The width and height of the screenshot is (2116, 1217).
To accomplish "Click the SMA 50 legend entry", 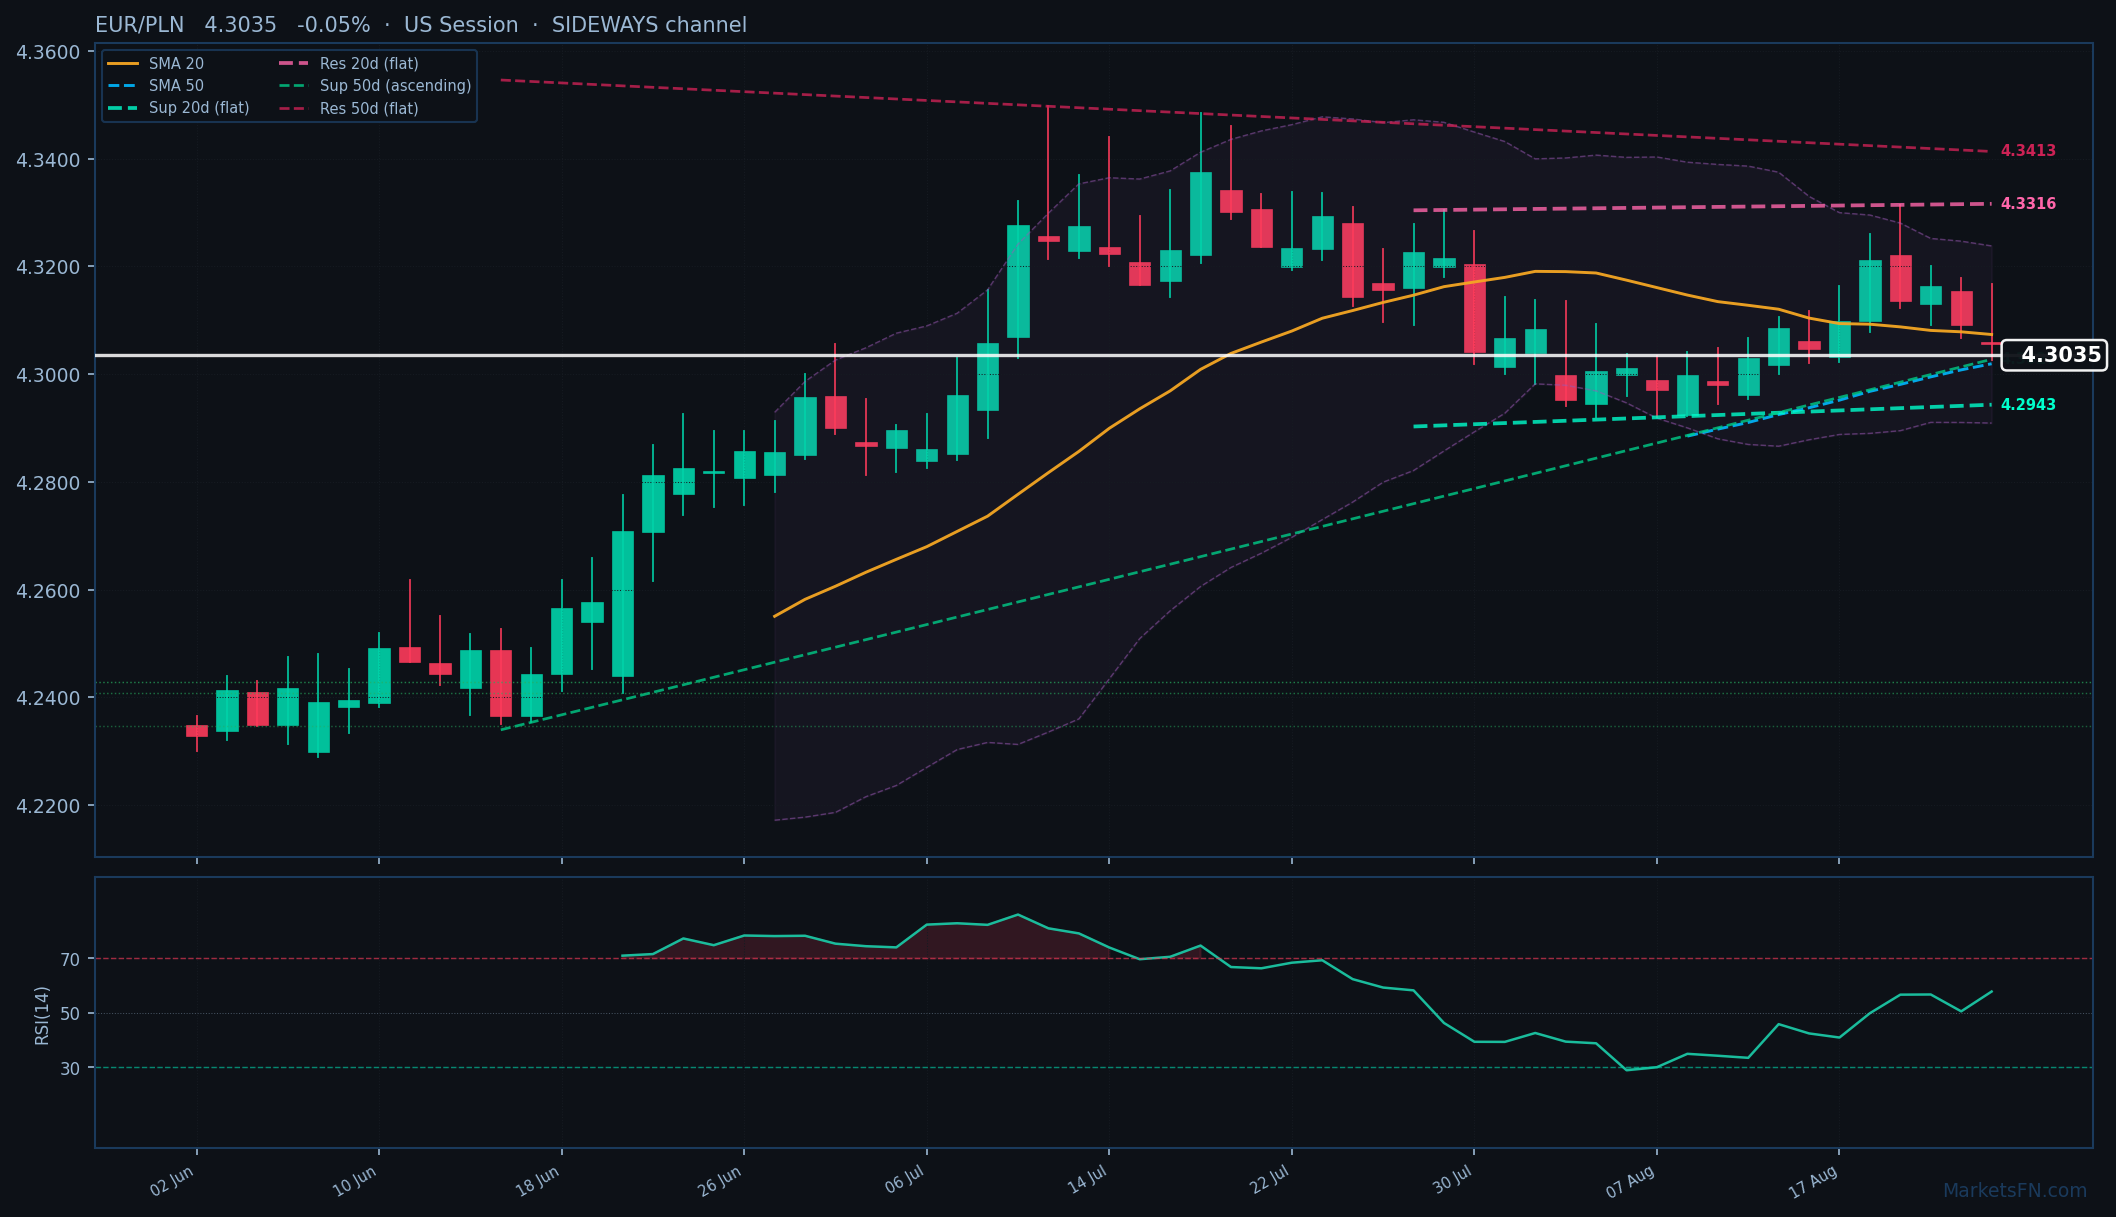I will click(x=155, y=86).
